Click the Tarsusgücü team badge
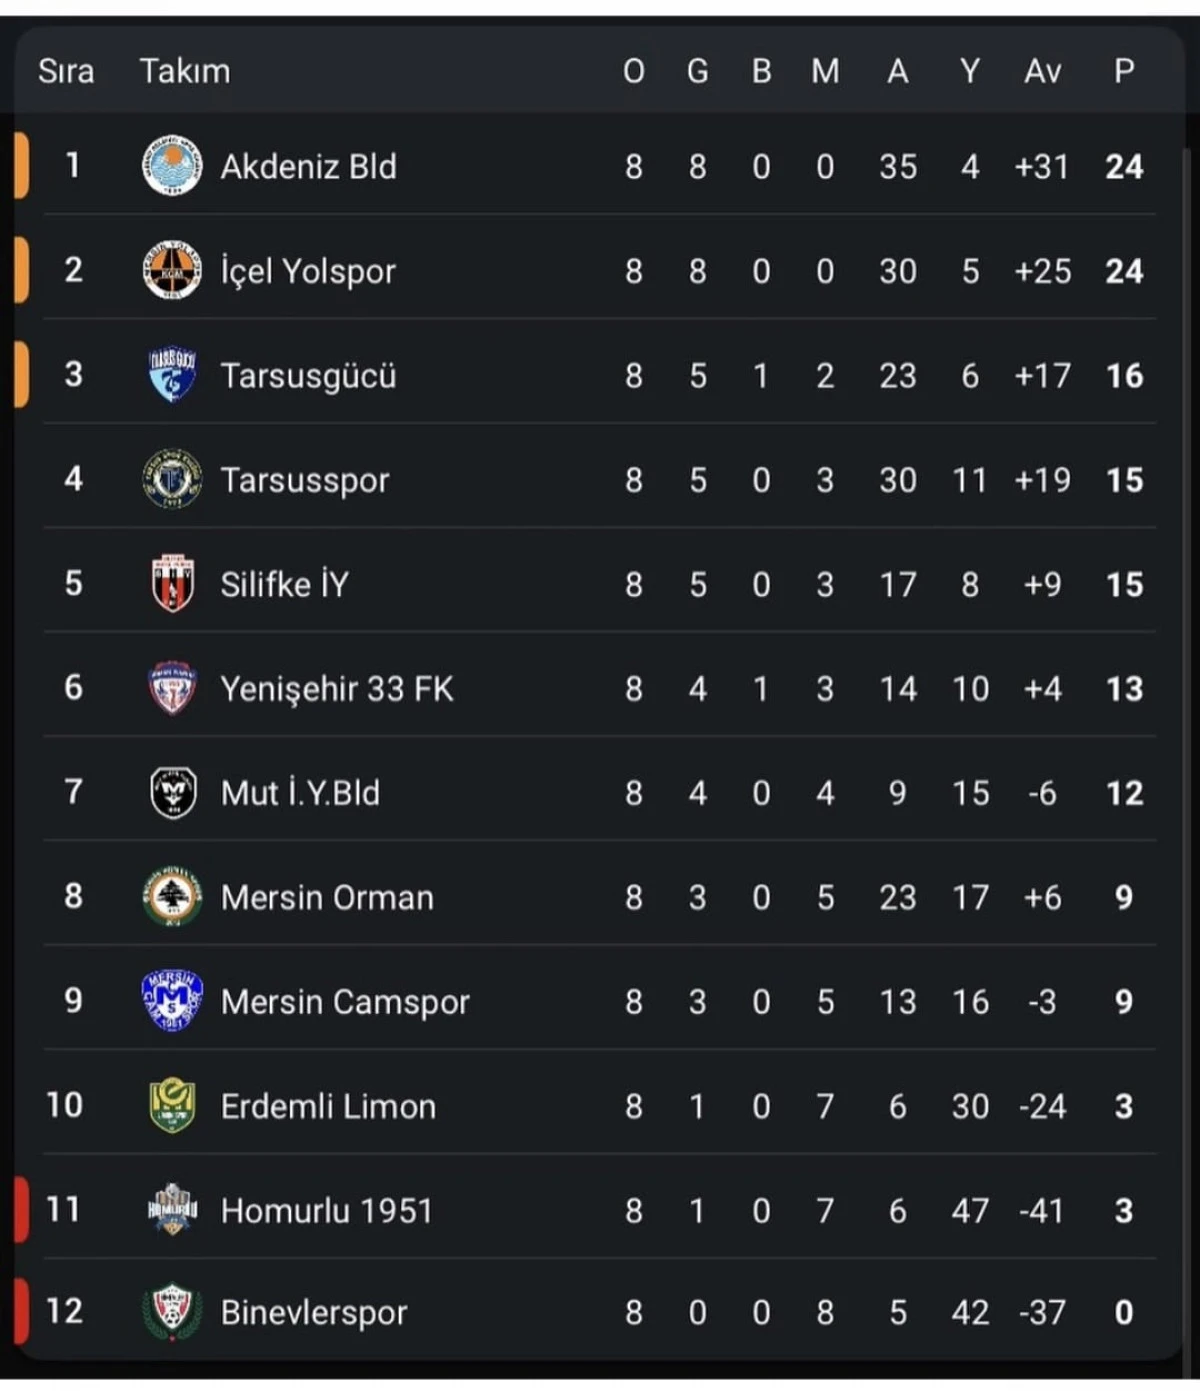Screen dimensions: 1200x1391 (172, 376)
